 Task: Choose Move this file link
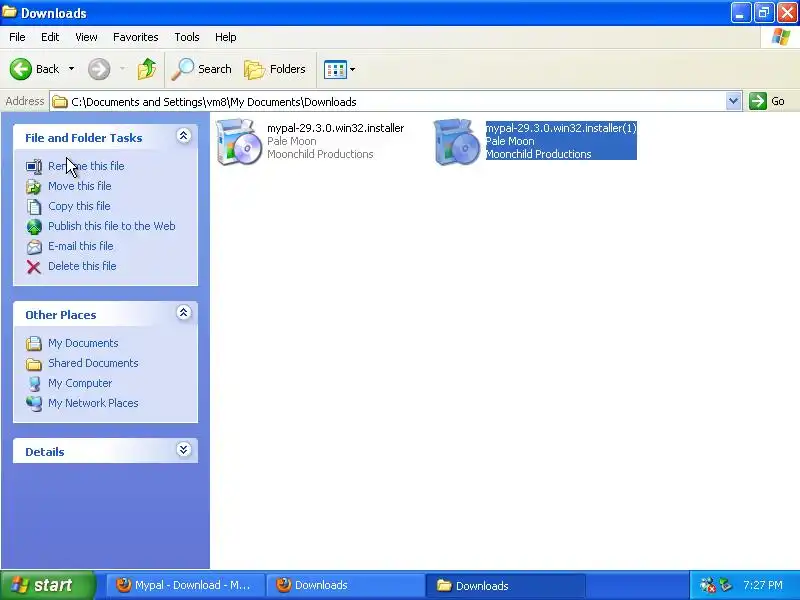pos(80,186)
